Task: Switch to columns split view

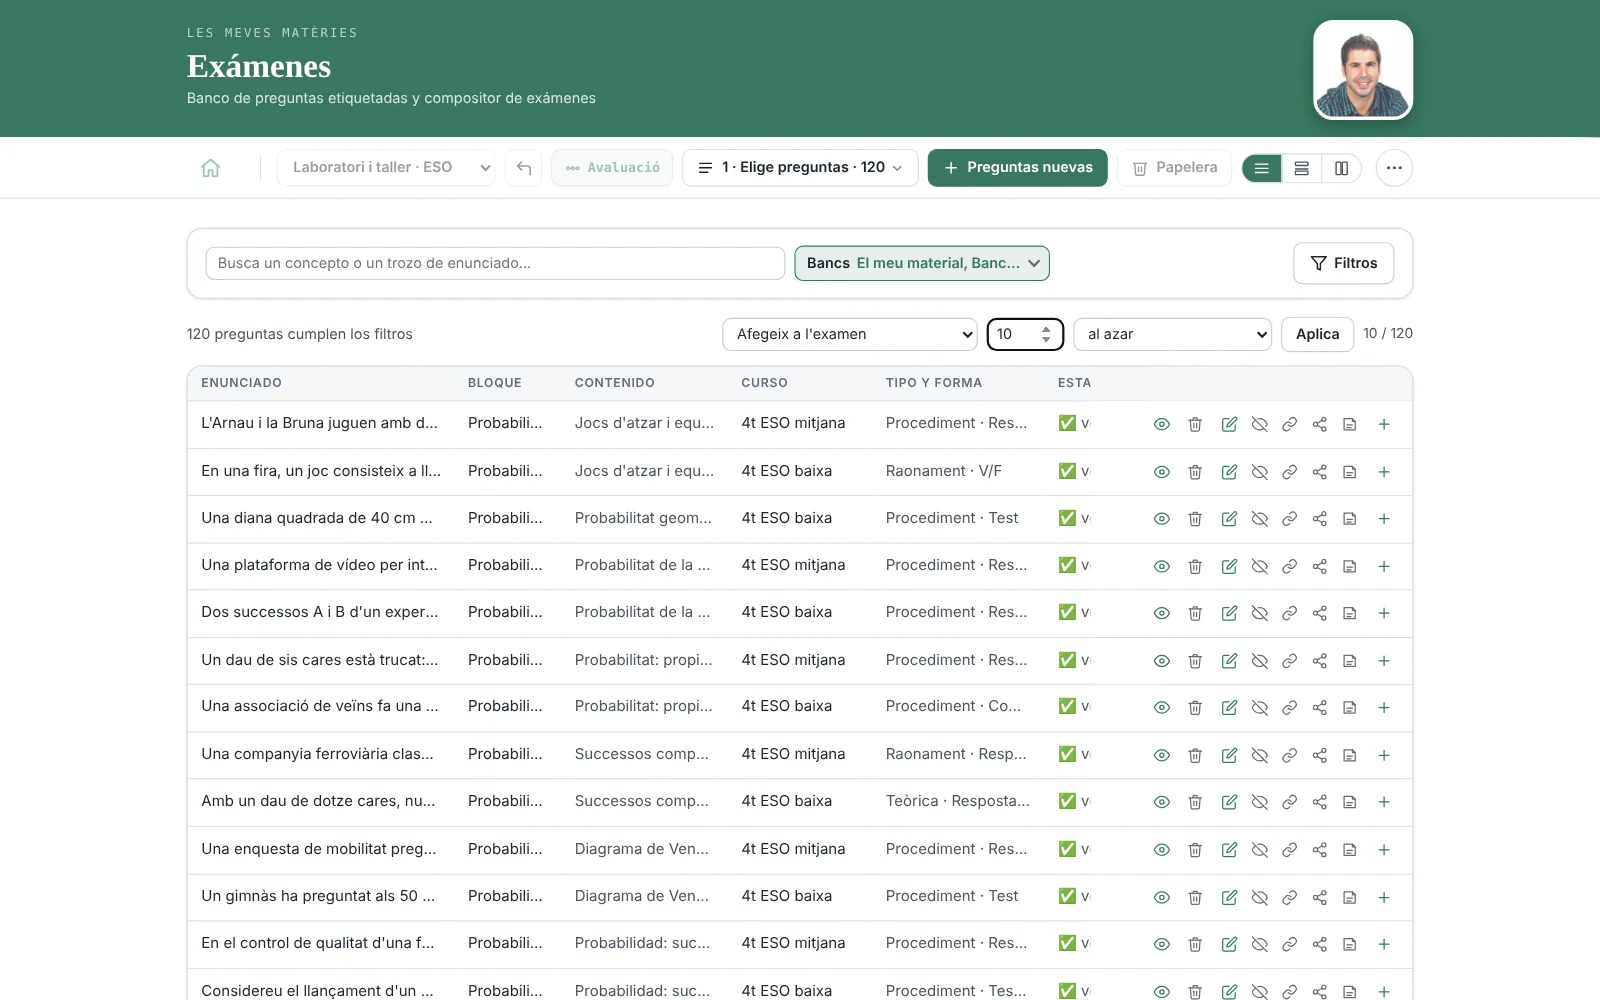Action: tap(1342, 168)
